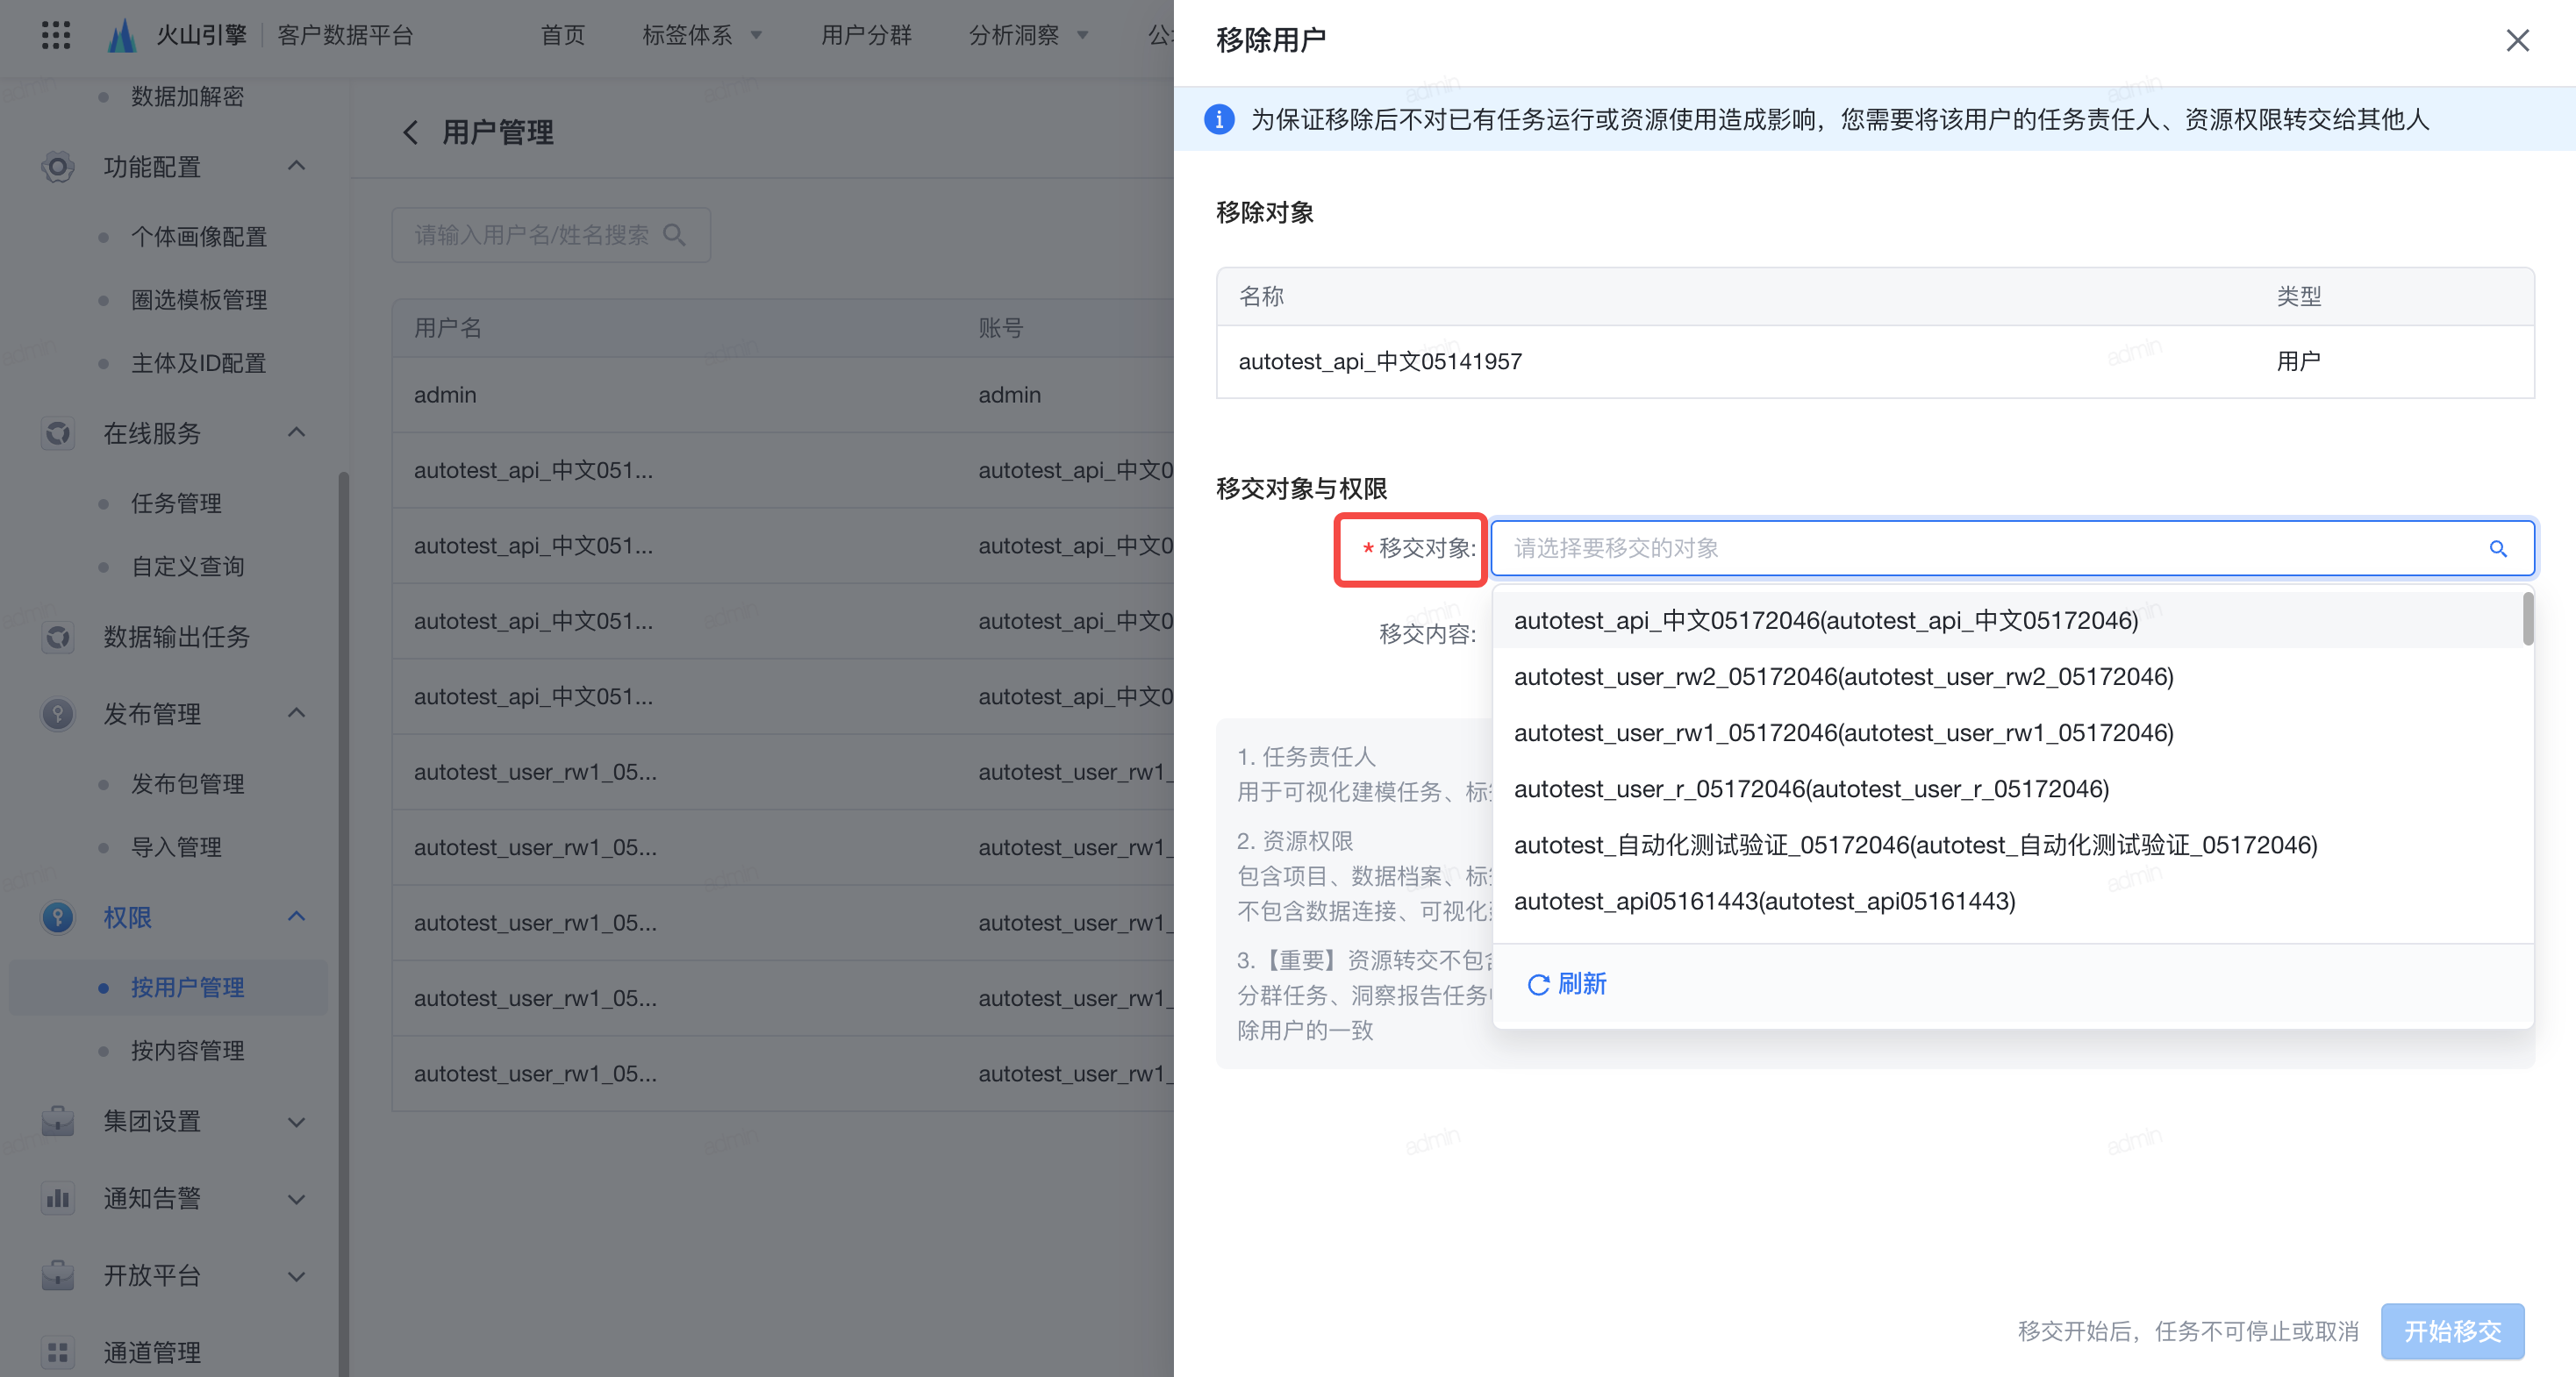Open 按内容管理 in sidebar
The height and width of the screenshot is (1377, 2576).
187,1051
